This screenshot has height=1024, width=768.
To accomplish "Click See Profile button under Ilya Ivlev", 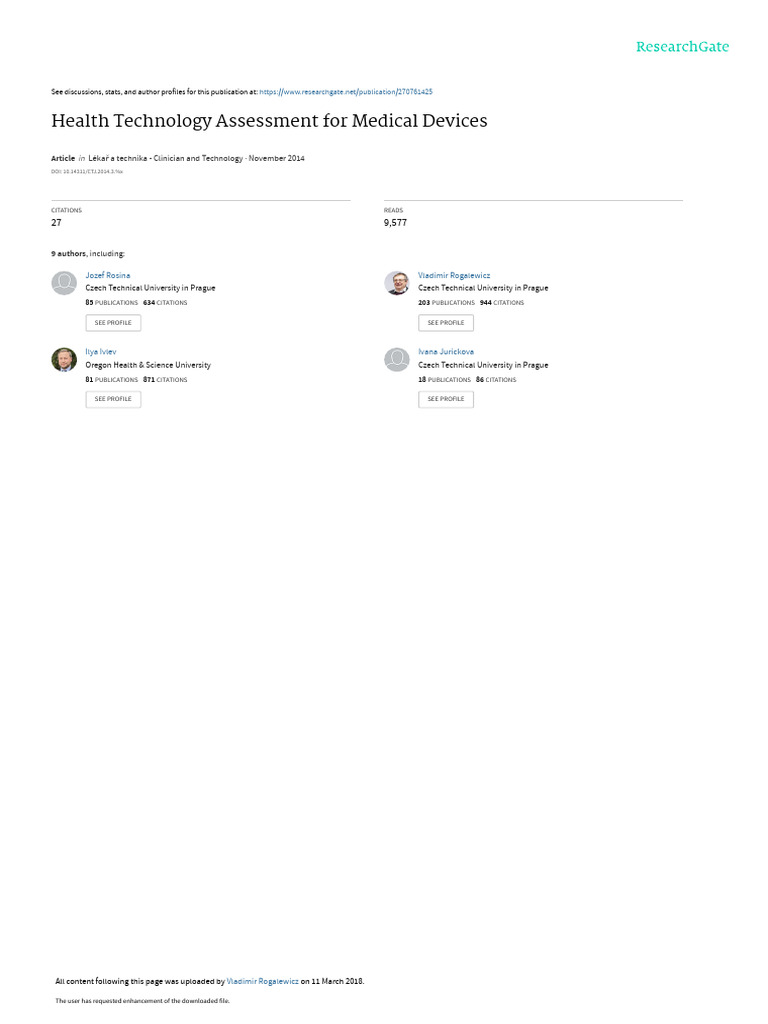I will click(113, 399).
